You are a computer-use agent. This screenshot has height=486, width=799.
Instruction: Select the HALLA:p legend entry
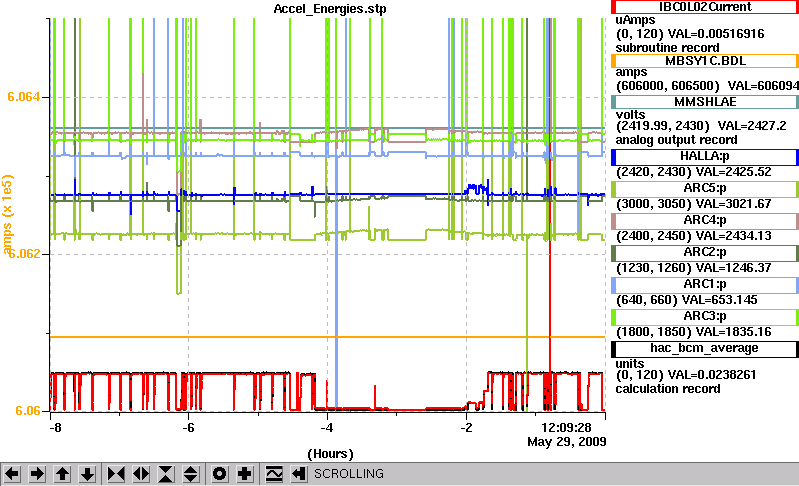[705, 156]
